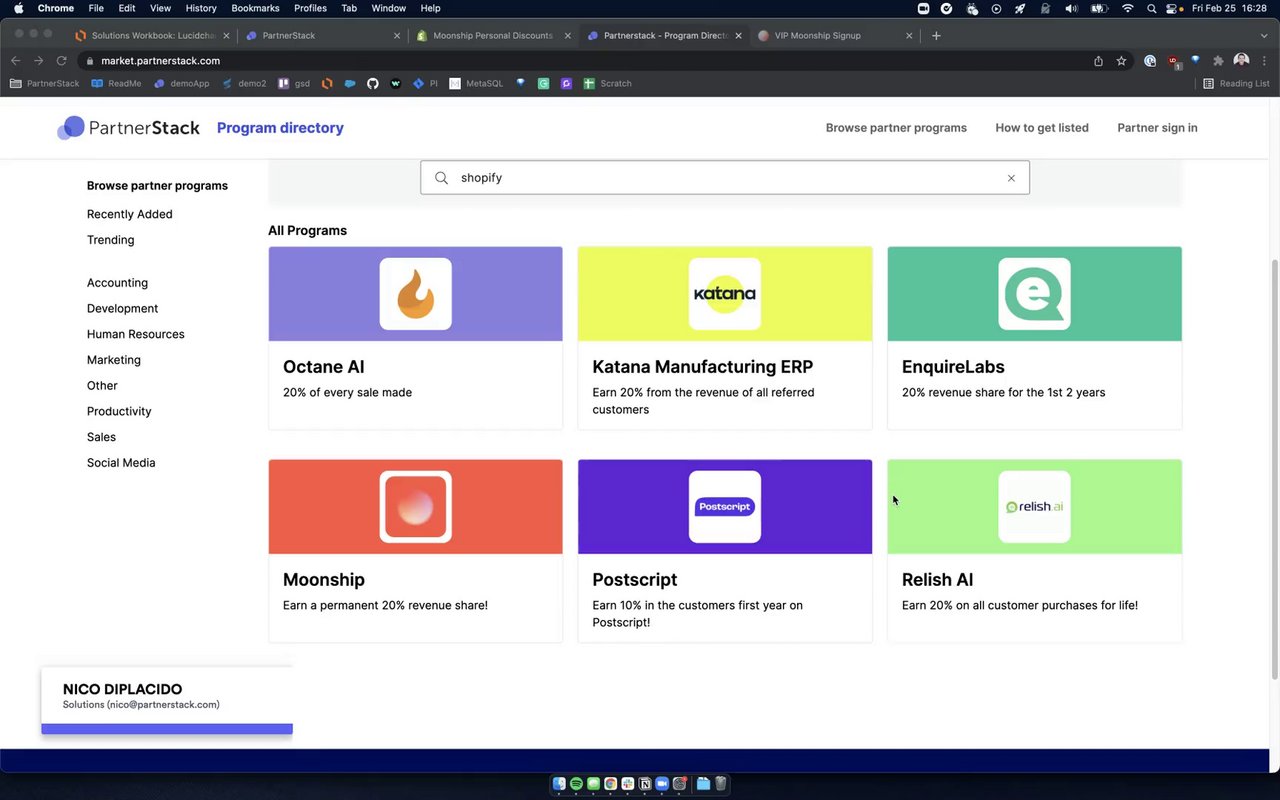Filter by the Productivity category
The height and width of the screenshot is (800, 1280).
pos(119,411)
